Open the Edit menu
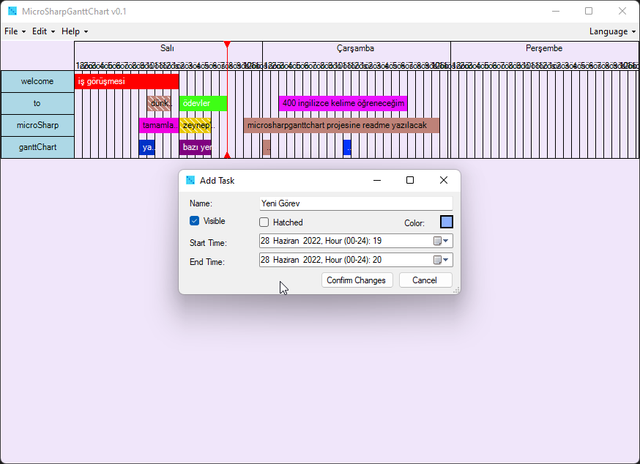The image size is (640, 464). 43,32
